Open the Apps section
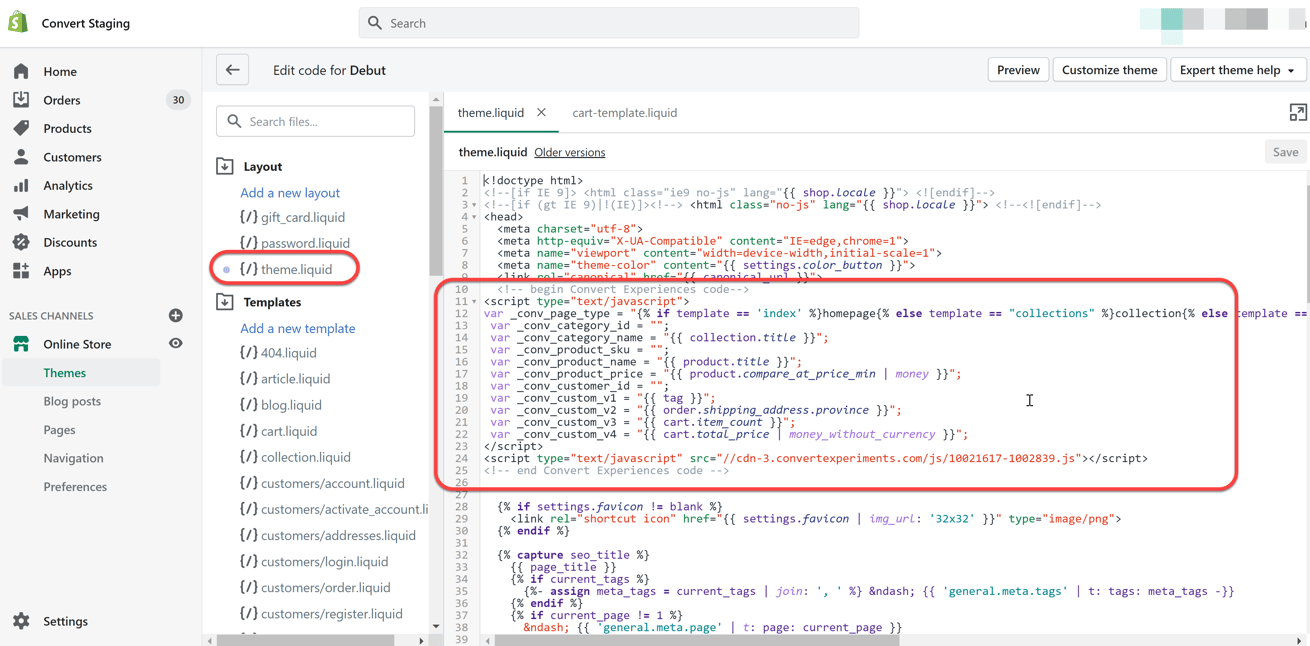Viewport: 1310px width, 646px height. [x=56, y=270]
